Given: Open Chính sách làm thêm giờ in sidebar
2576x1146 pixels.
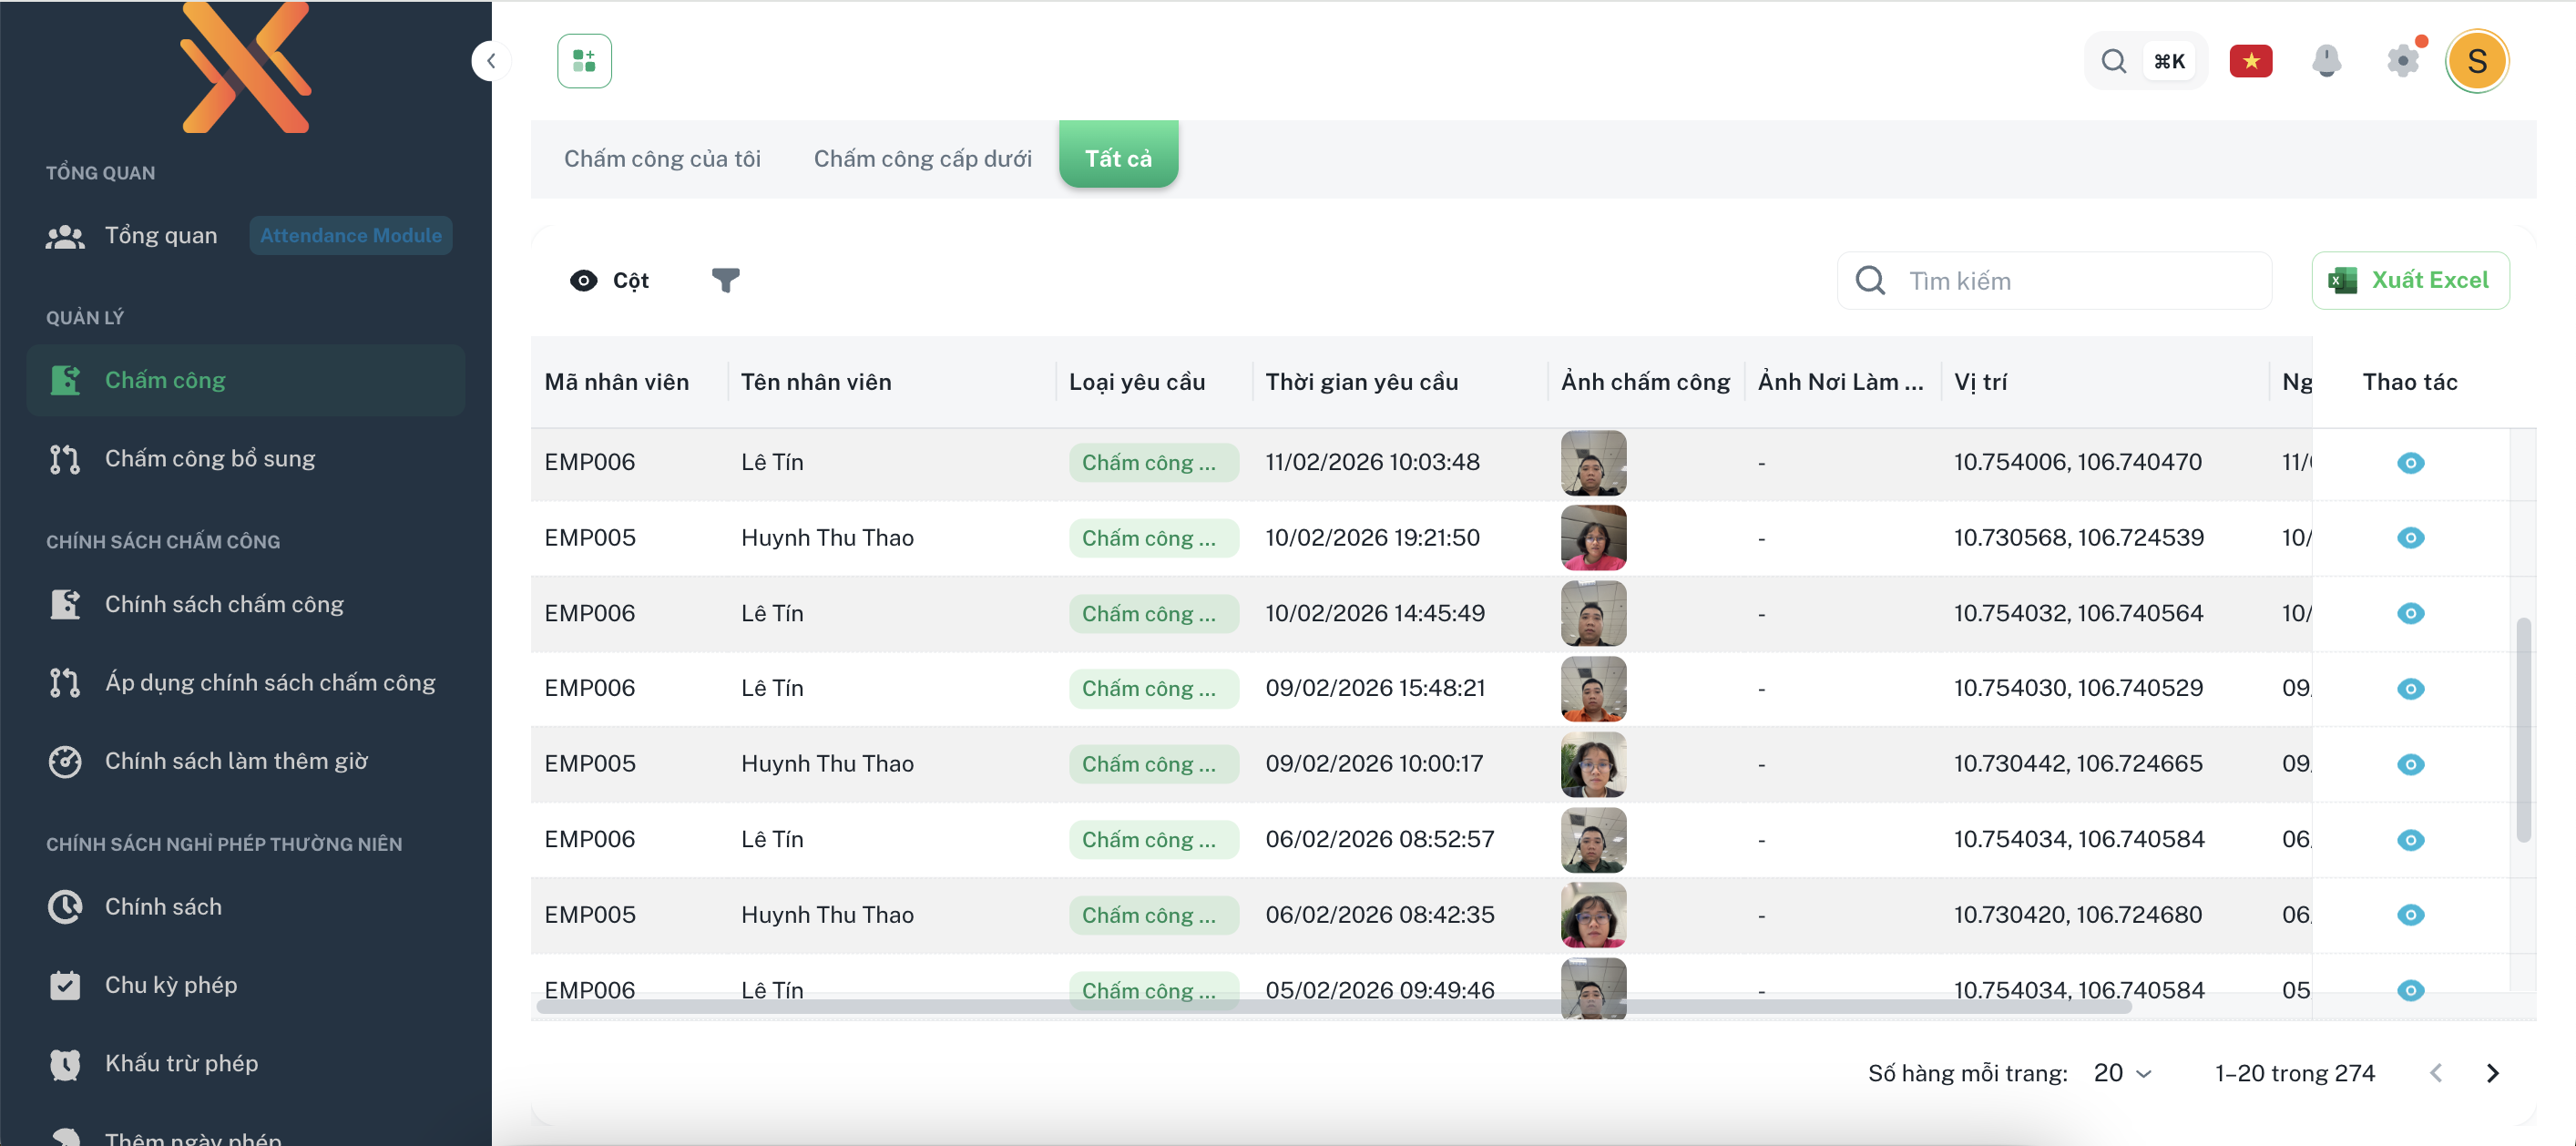Looking at the screenshot, I should click(236, 761).
